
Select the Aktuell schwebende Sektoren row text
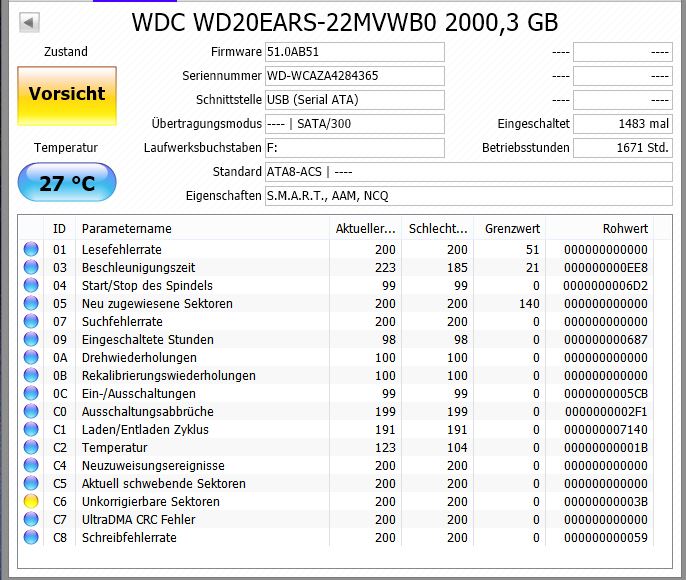(x=164, y=484)
